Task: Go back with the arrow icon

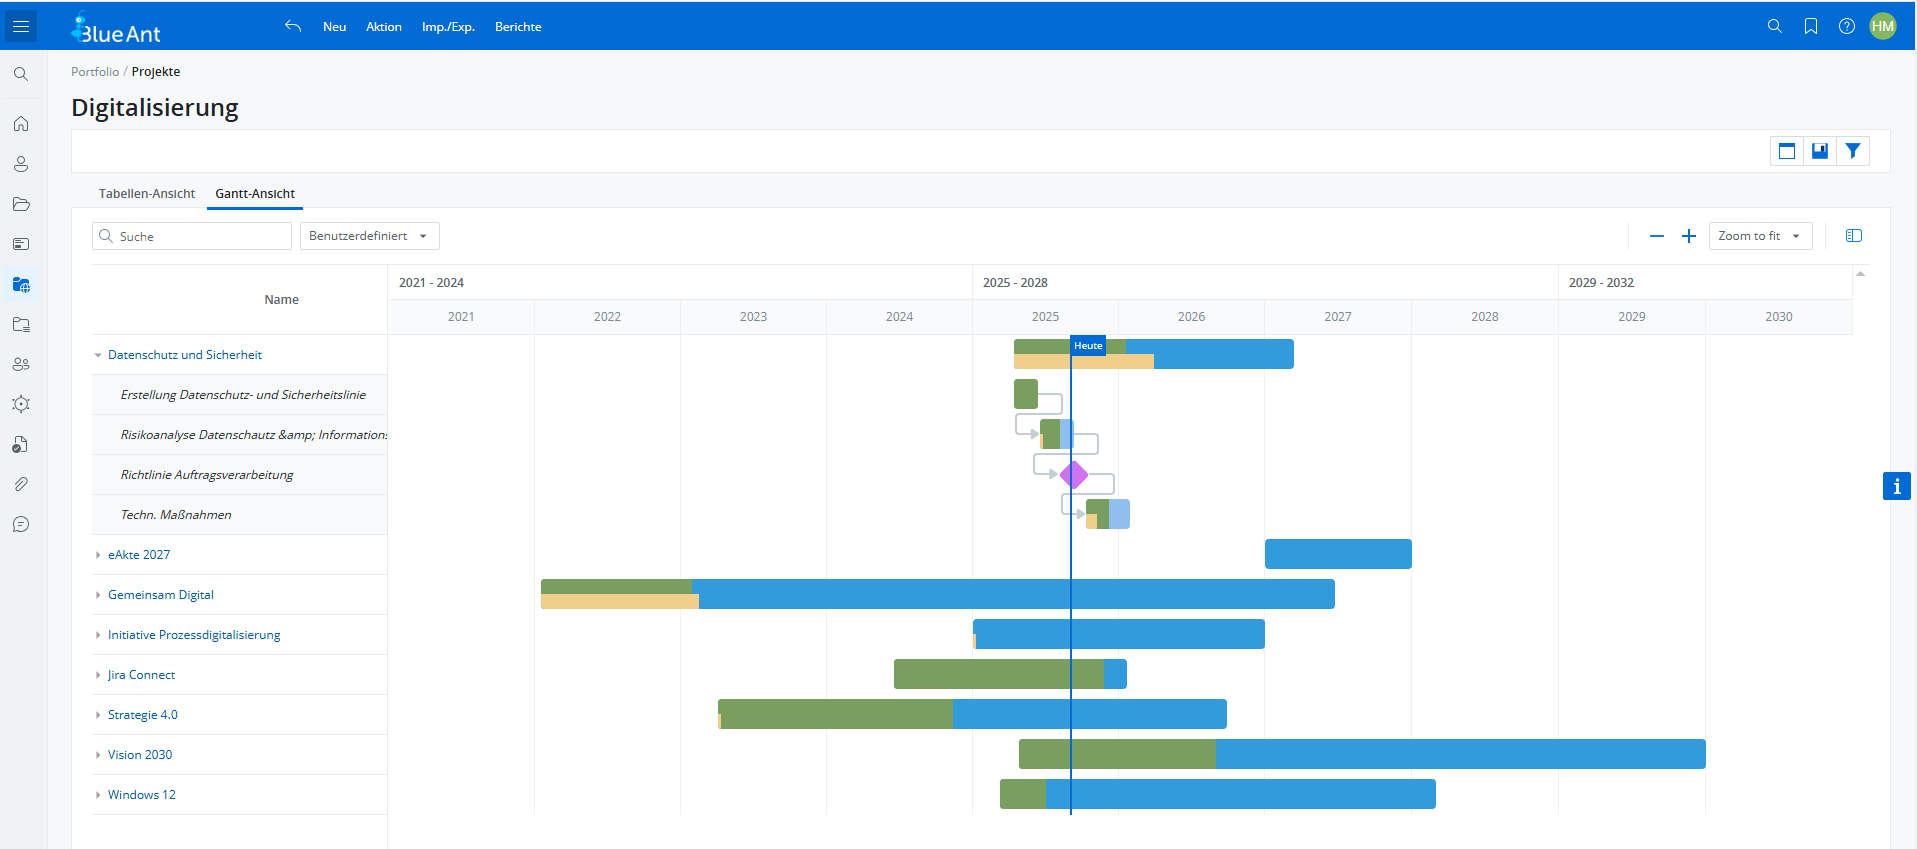Action: coord(293,26)
